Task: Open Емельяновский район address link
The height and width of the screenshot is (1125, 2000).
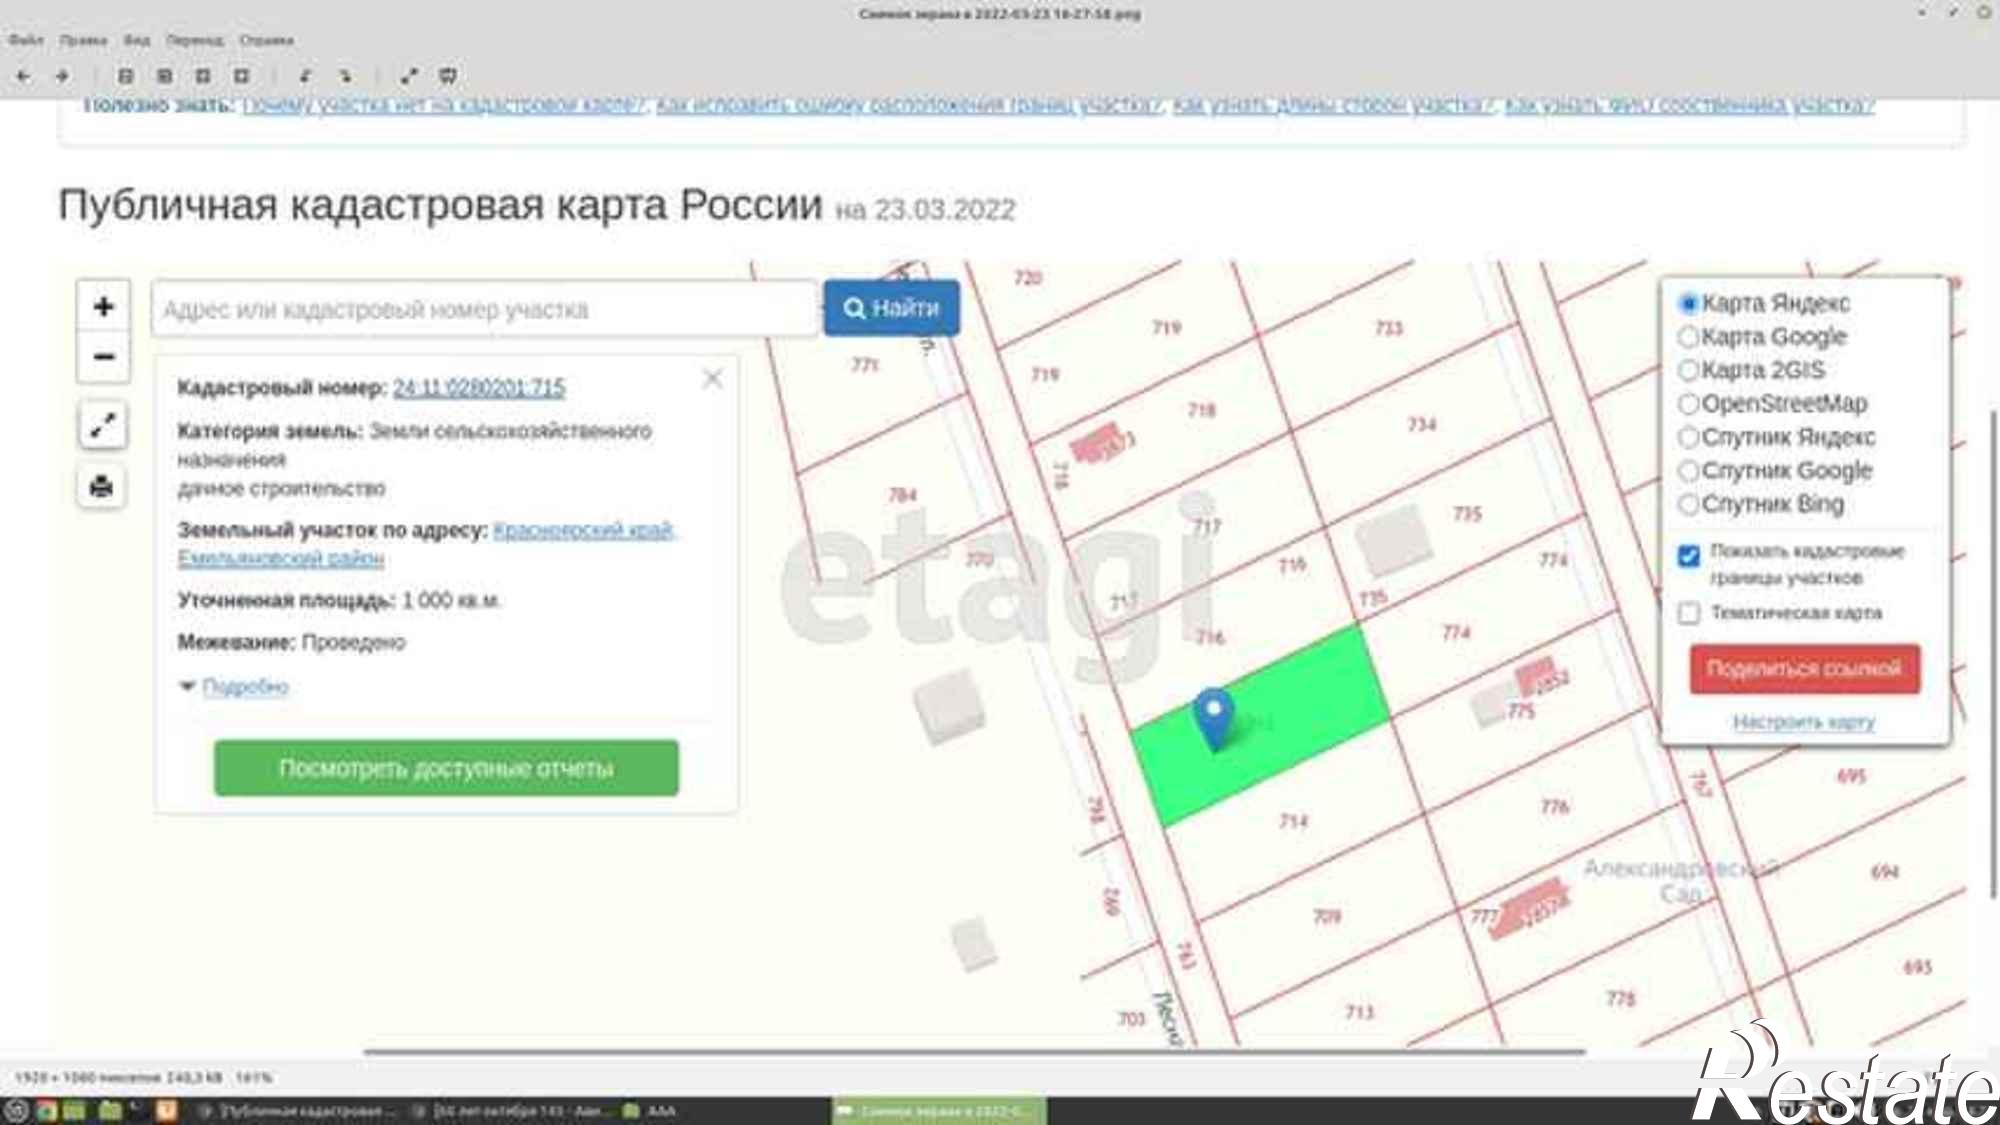Action: pos(281,558)
